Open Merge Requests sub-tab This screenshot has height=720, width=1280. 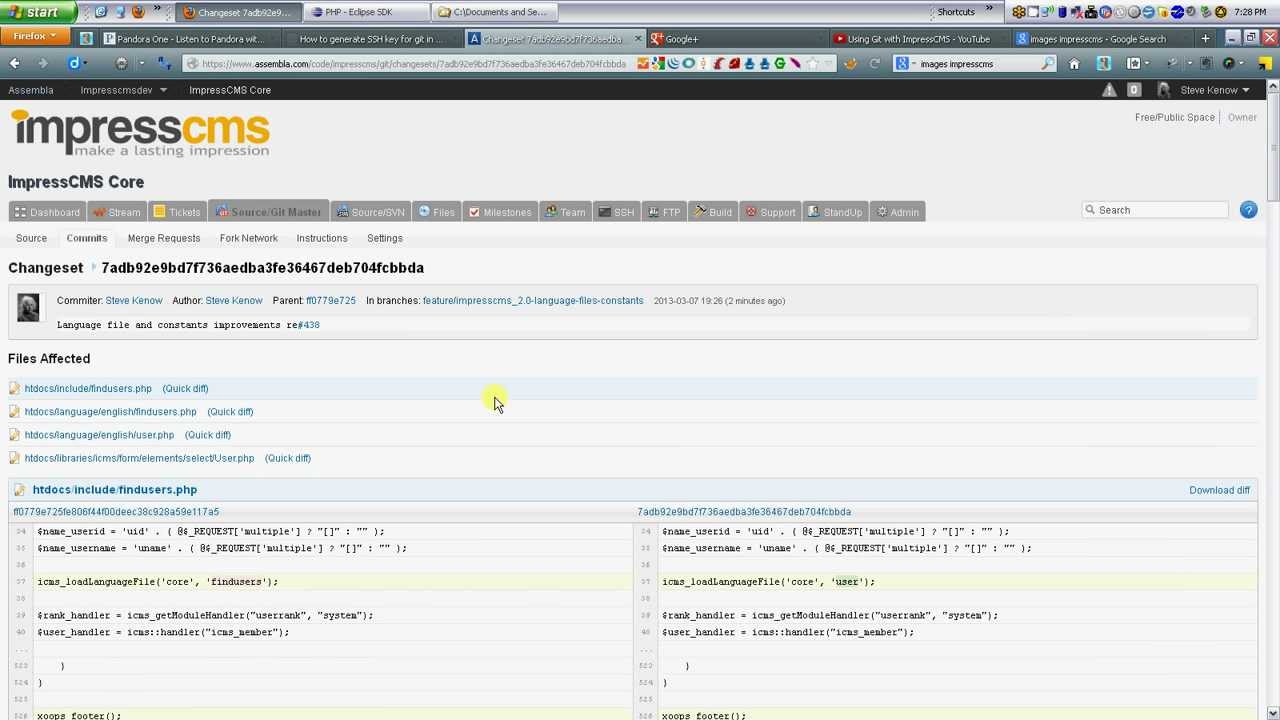164,238
